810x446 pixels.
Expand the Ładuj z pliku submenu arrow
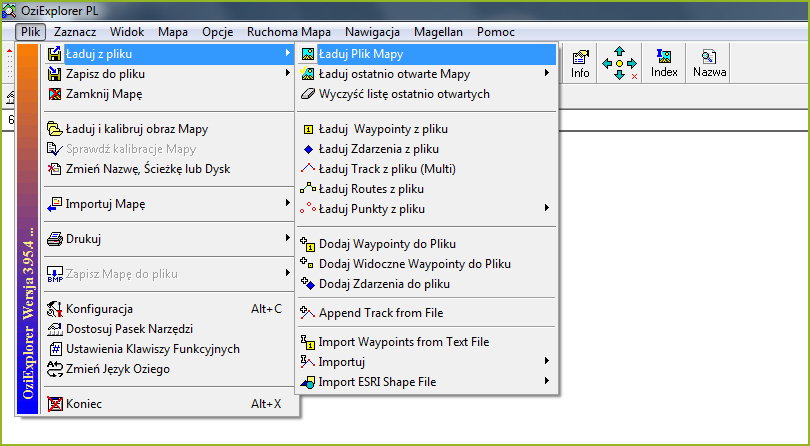(287, 53)
